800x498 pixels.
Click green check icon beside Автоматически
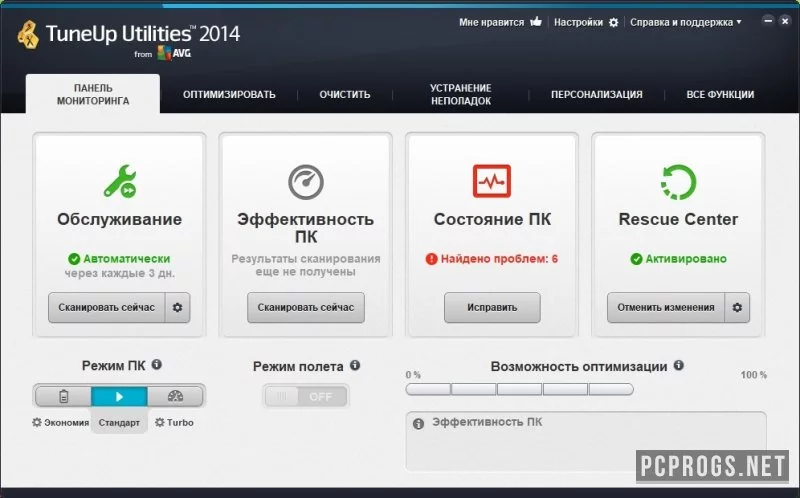pos(74,259)
